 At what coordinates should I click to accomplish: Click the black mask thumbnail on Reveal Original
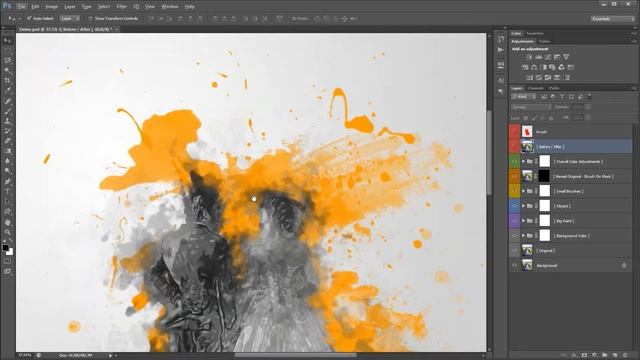(544, 176)
